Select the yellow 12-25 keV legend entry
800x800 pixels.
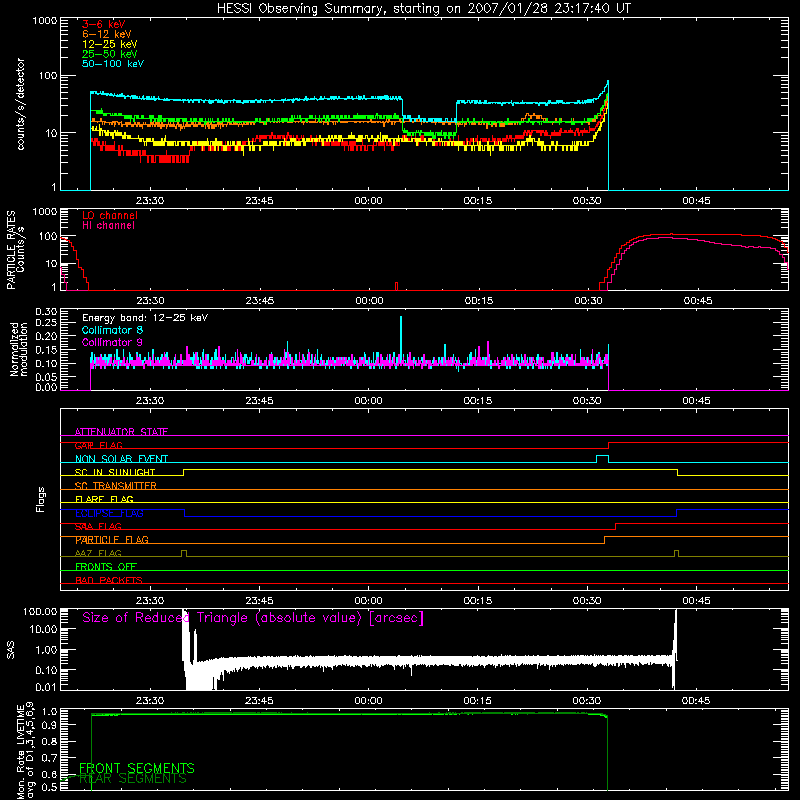click(x=110, y=44)
